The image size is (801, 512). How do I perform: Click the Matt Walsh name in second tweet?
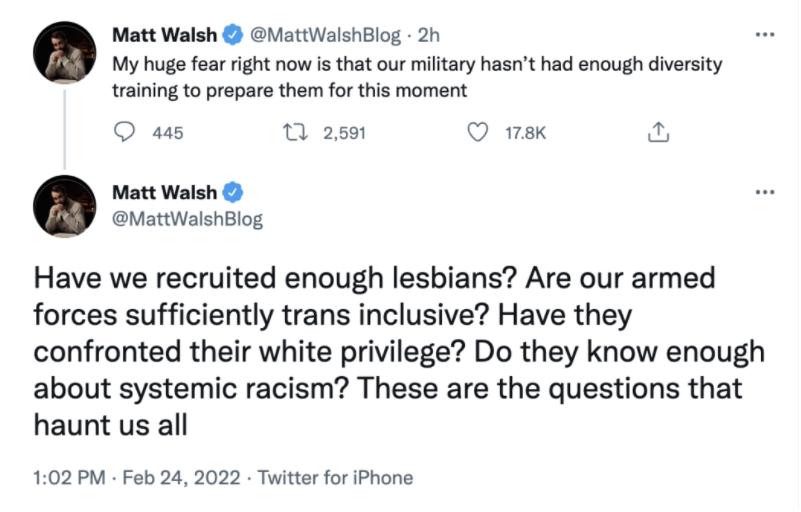coord(164,192)
